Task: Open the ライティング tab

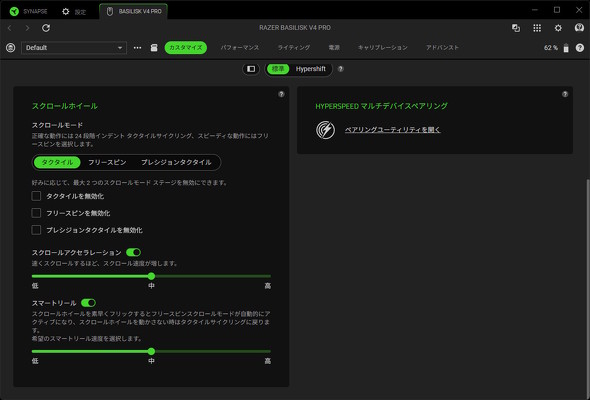Action: 294,48
